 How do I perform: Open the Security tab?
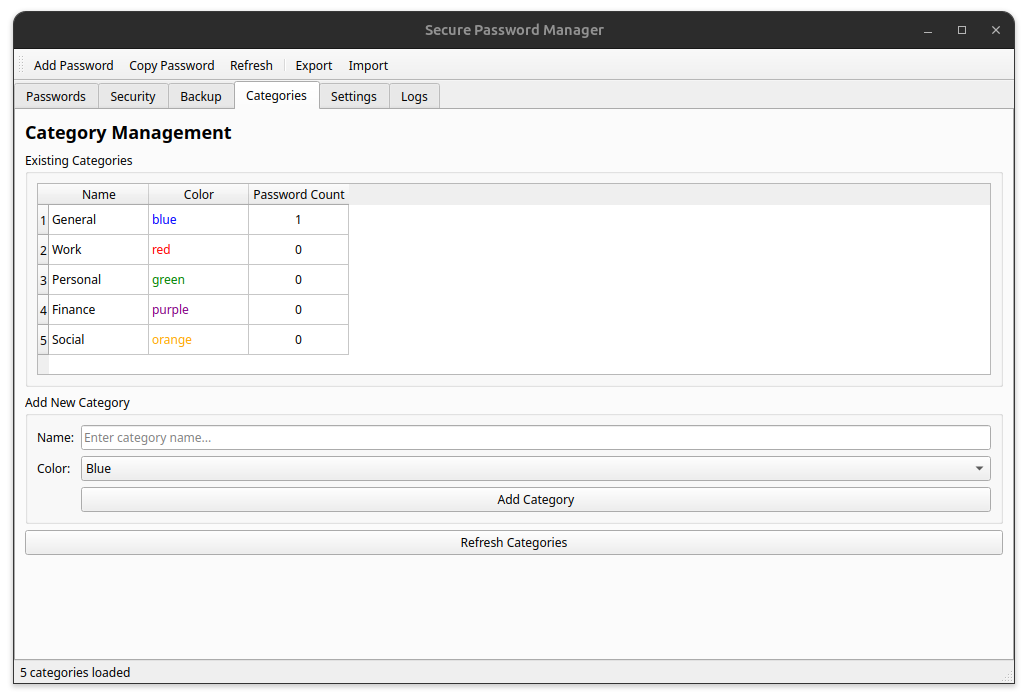coord(132,96)
